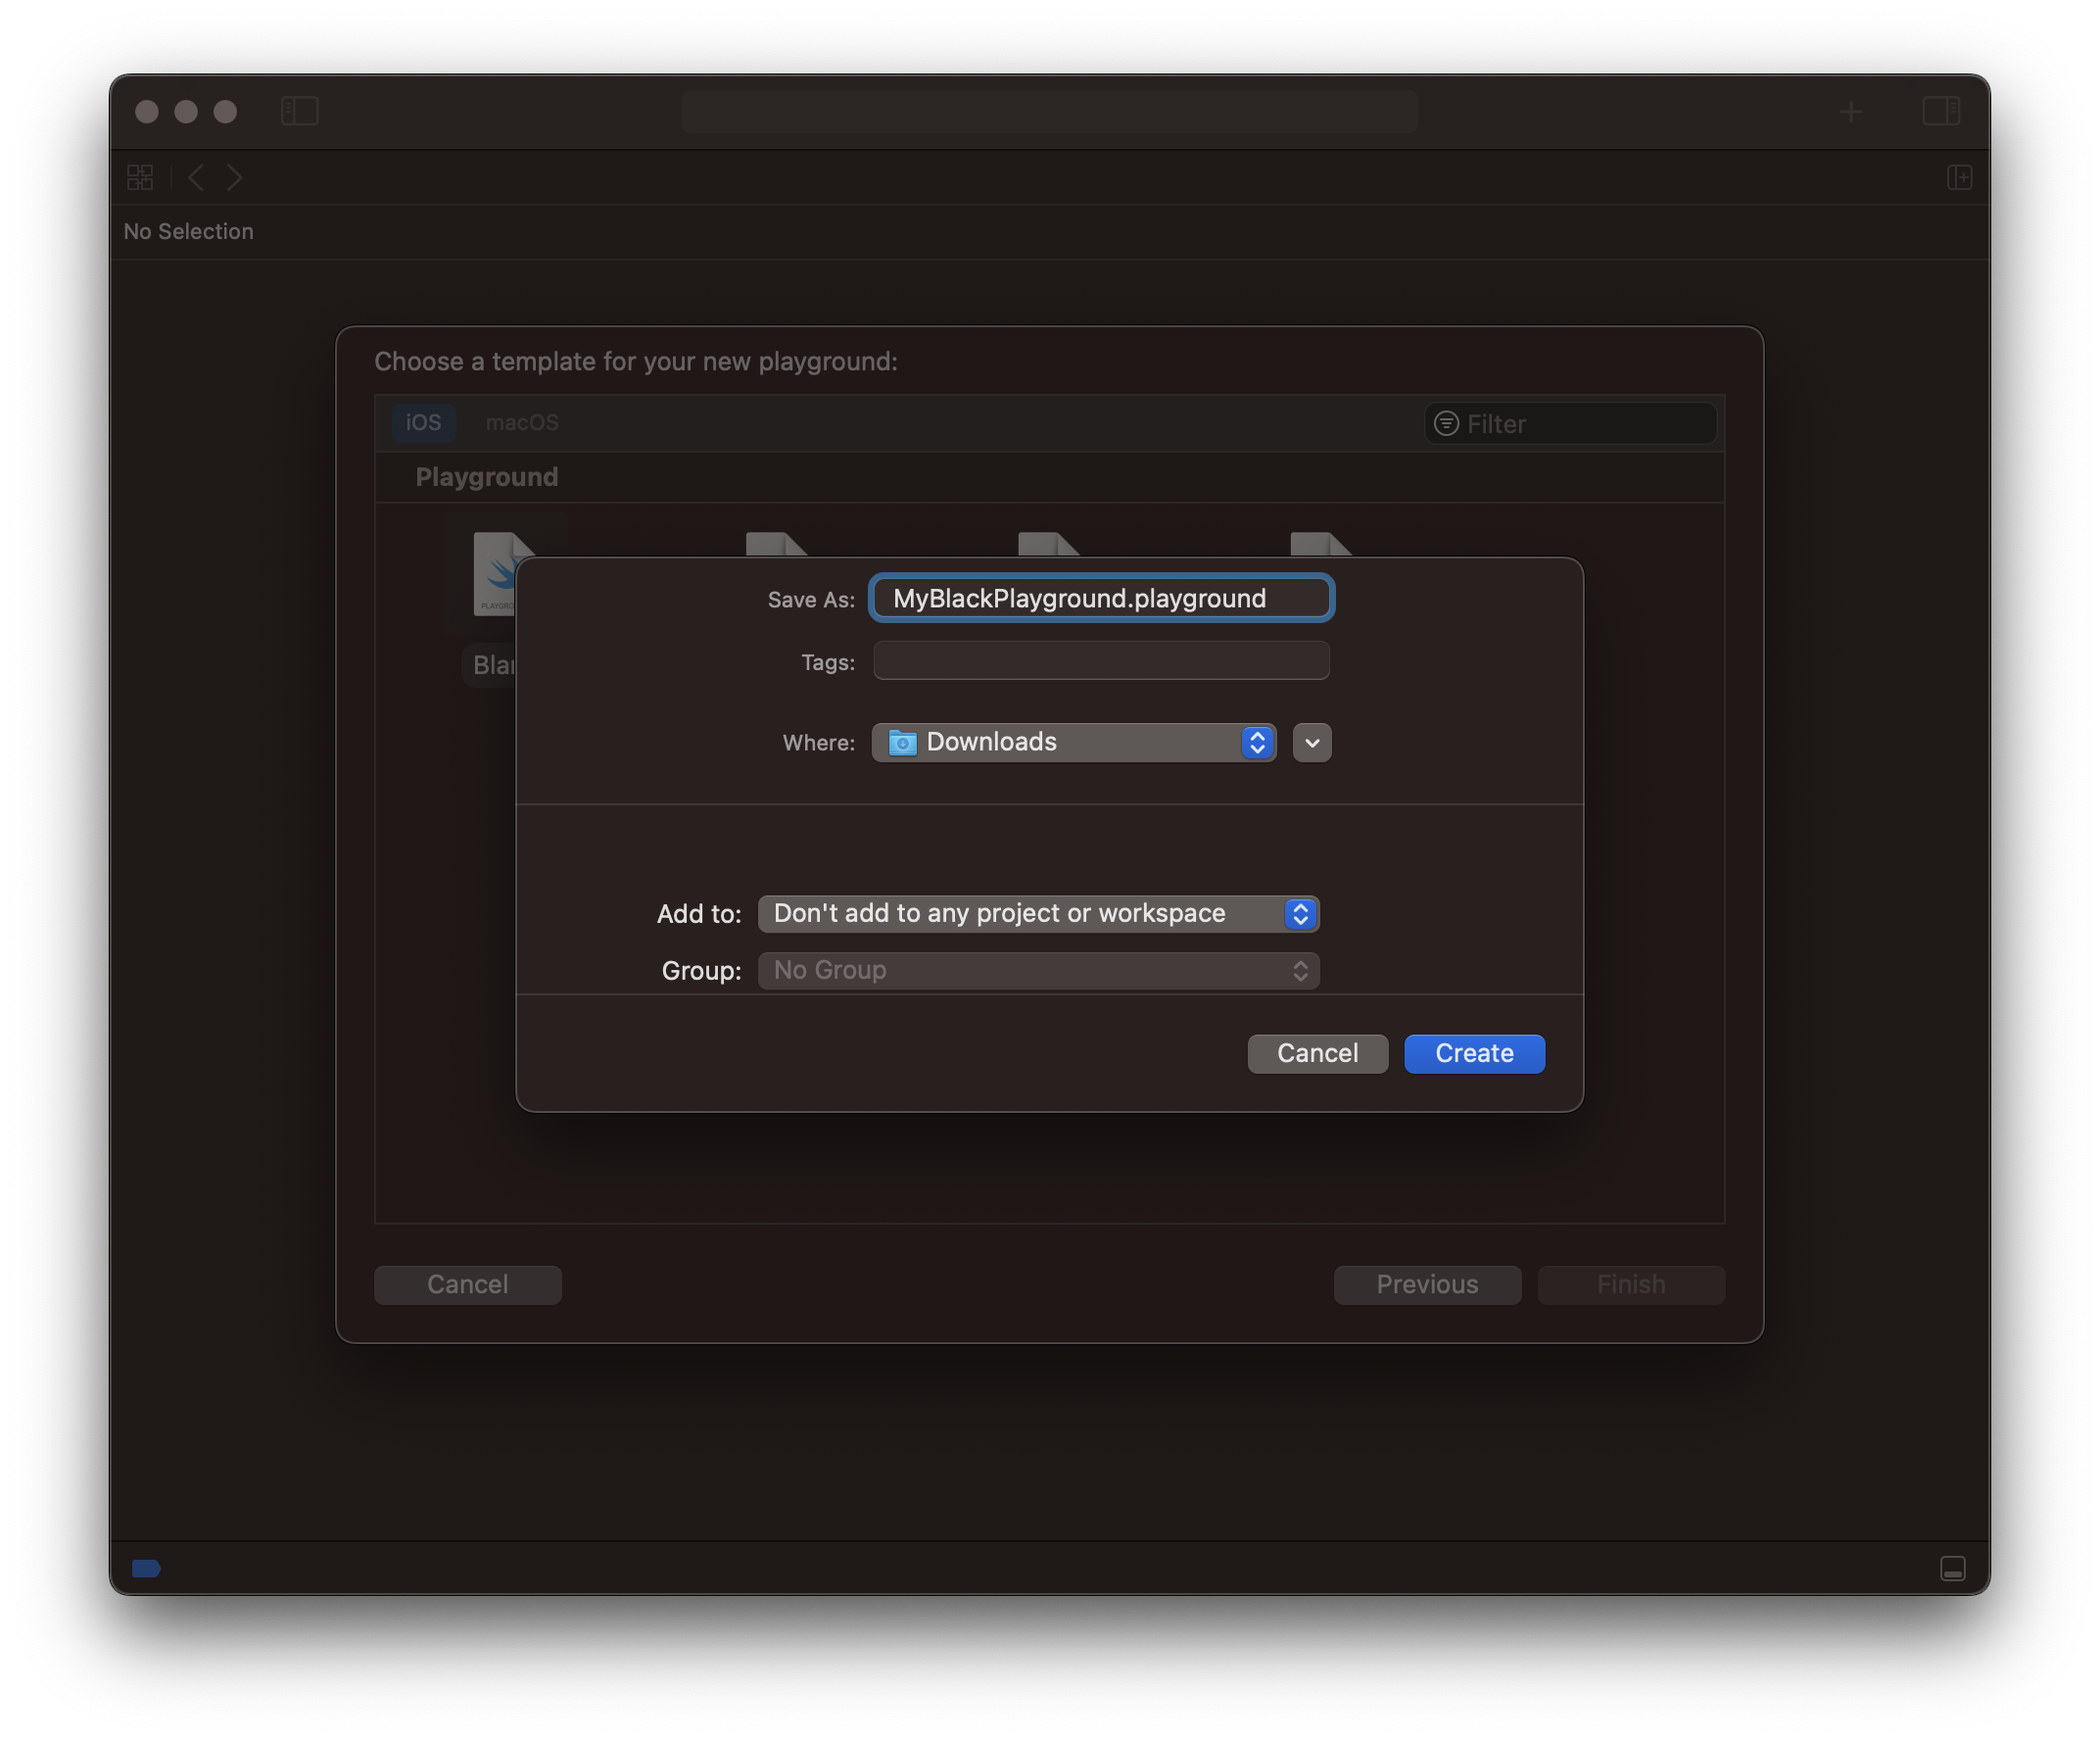
Task: Click the Previous button
Action: click(x=1427, y=1284)
